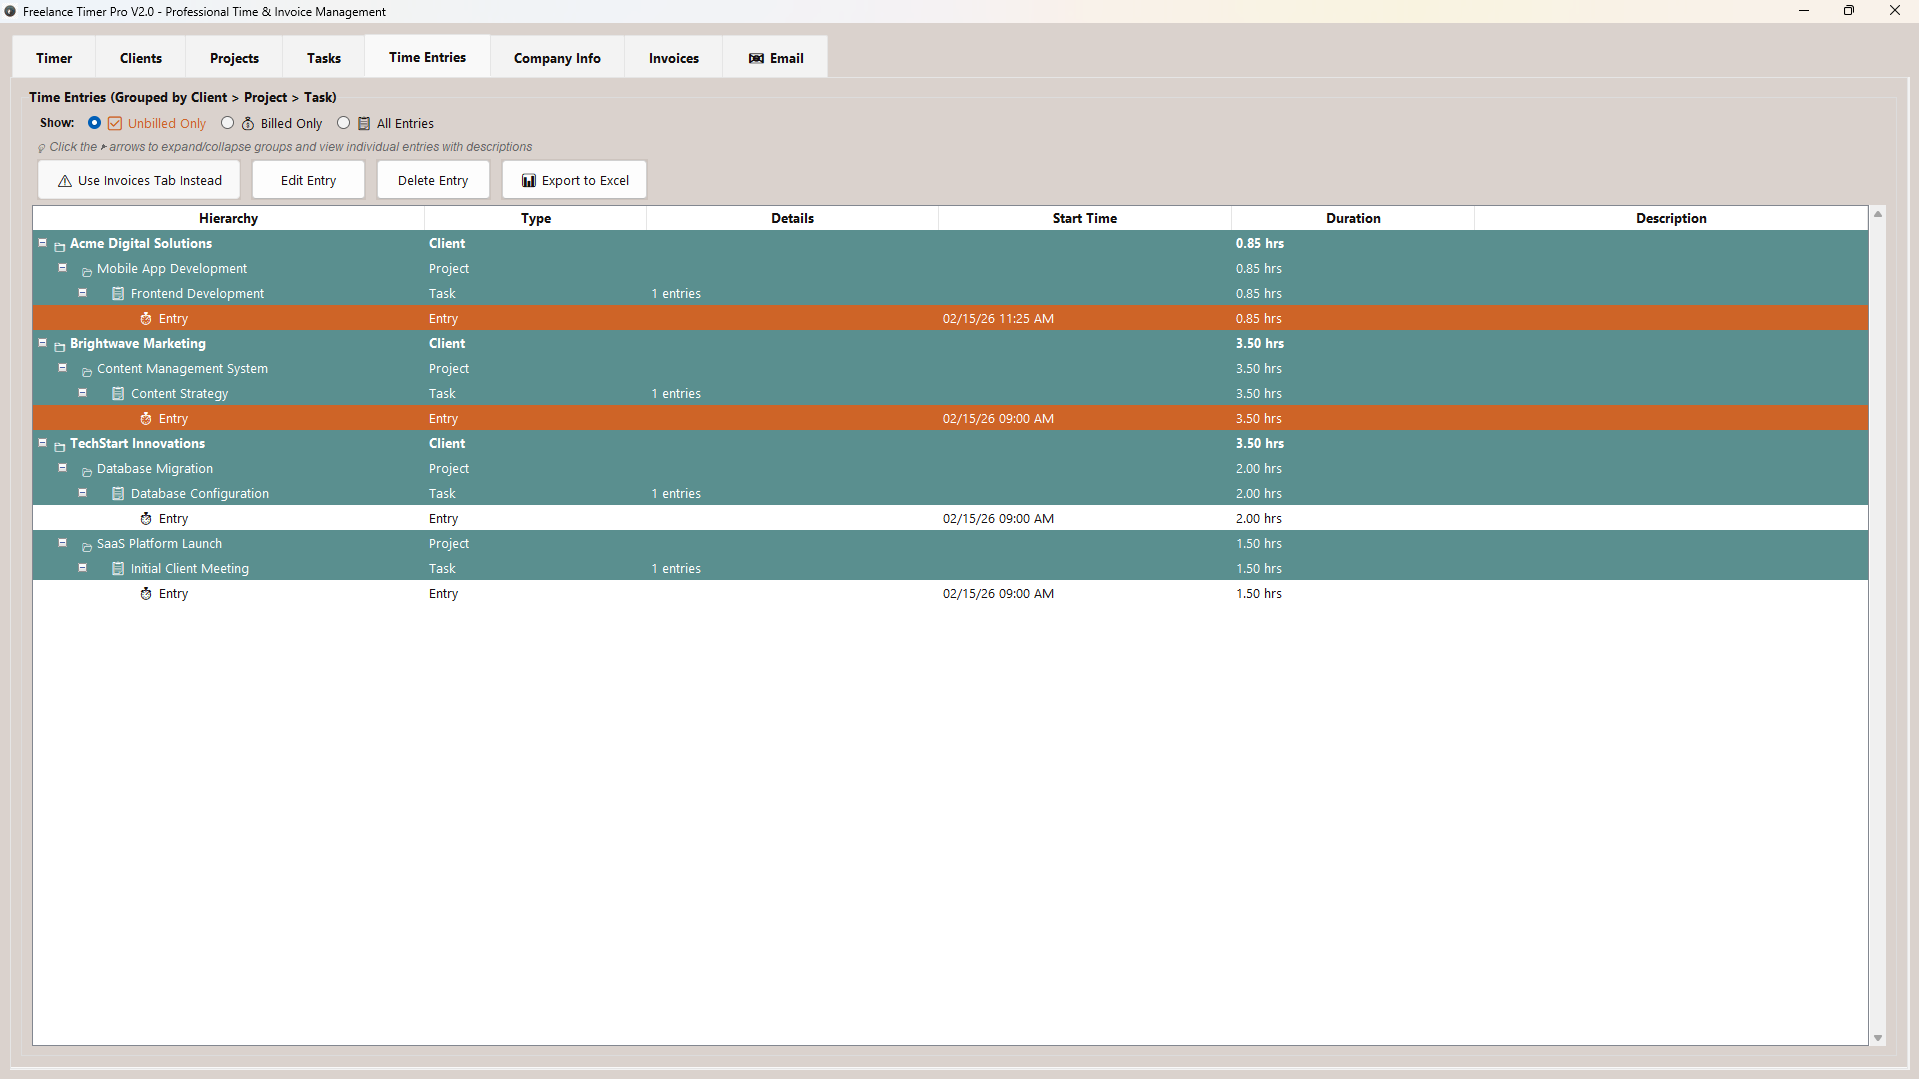1919x1079 pixels.
Task: Click the stopwatch icon on the 11:25 AM entry
Action: tap(146, 319)
